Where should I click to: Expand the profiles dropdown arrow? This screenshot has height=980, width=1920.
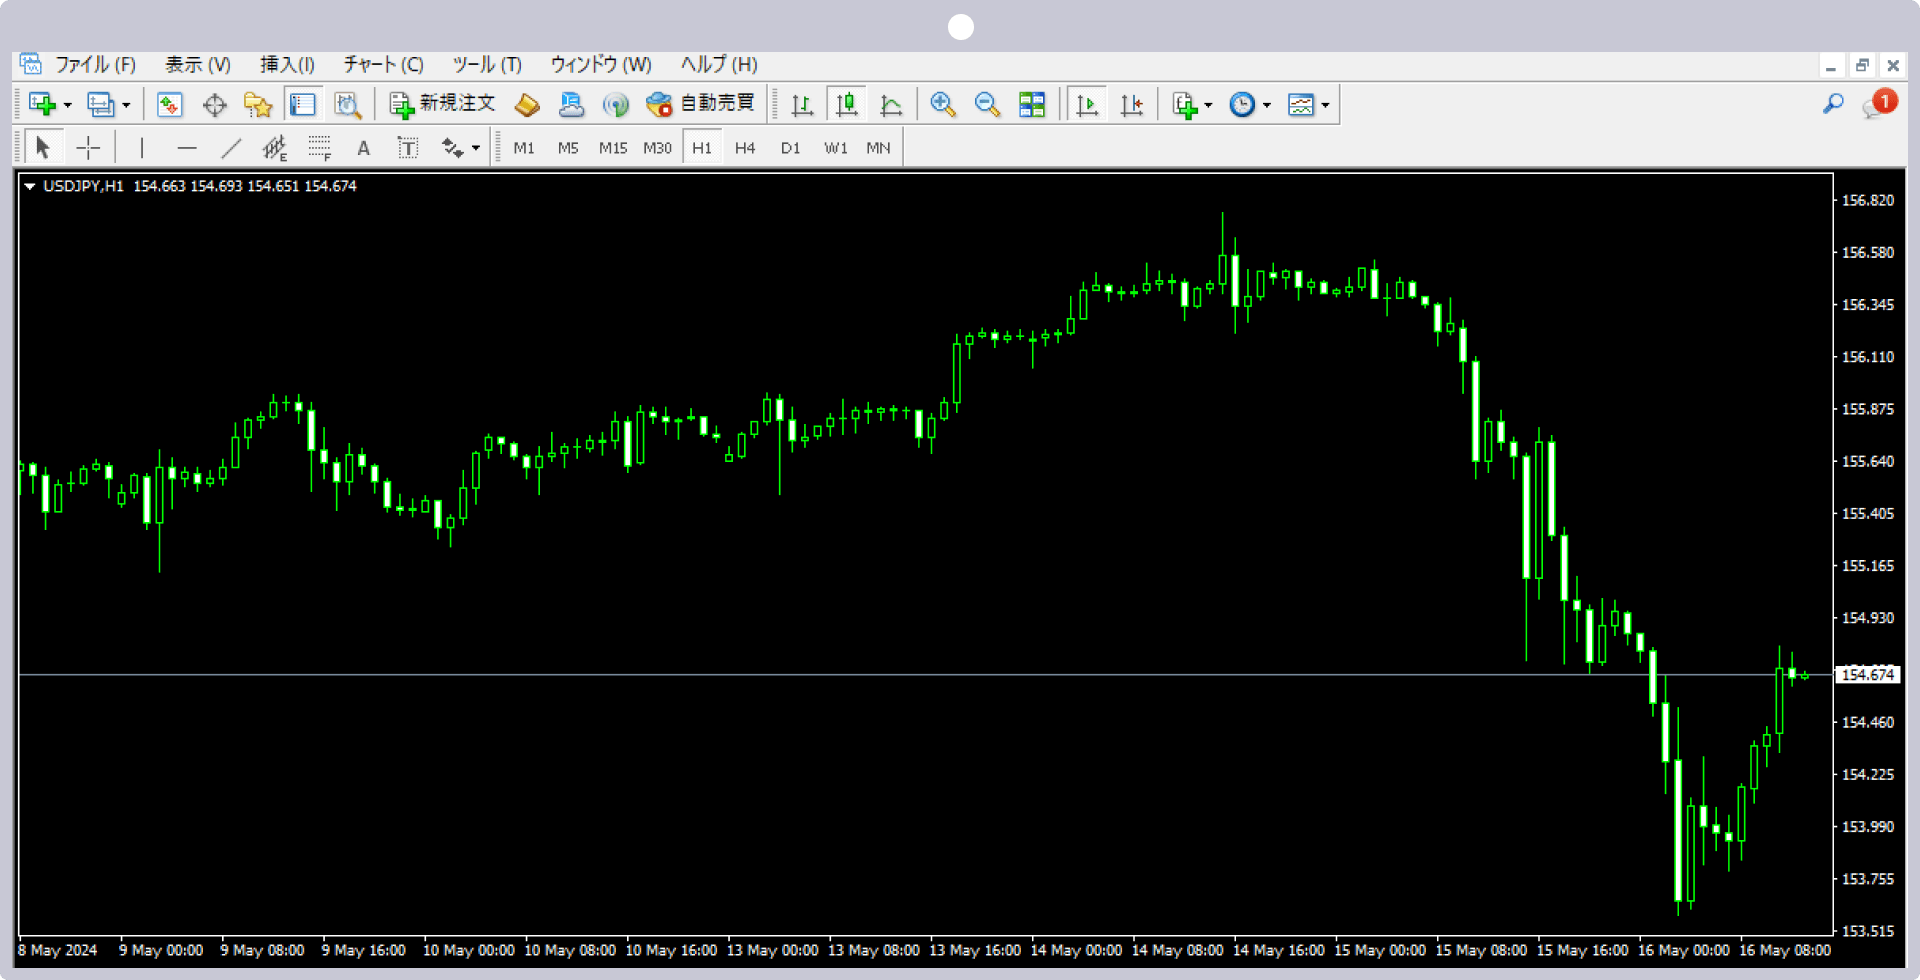(126, 105)
